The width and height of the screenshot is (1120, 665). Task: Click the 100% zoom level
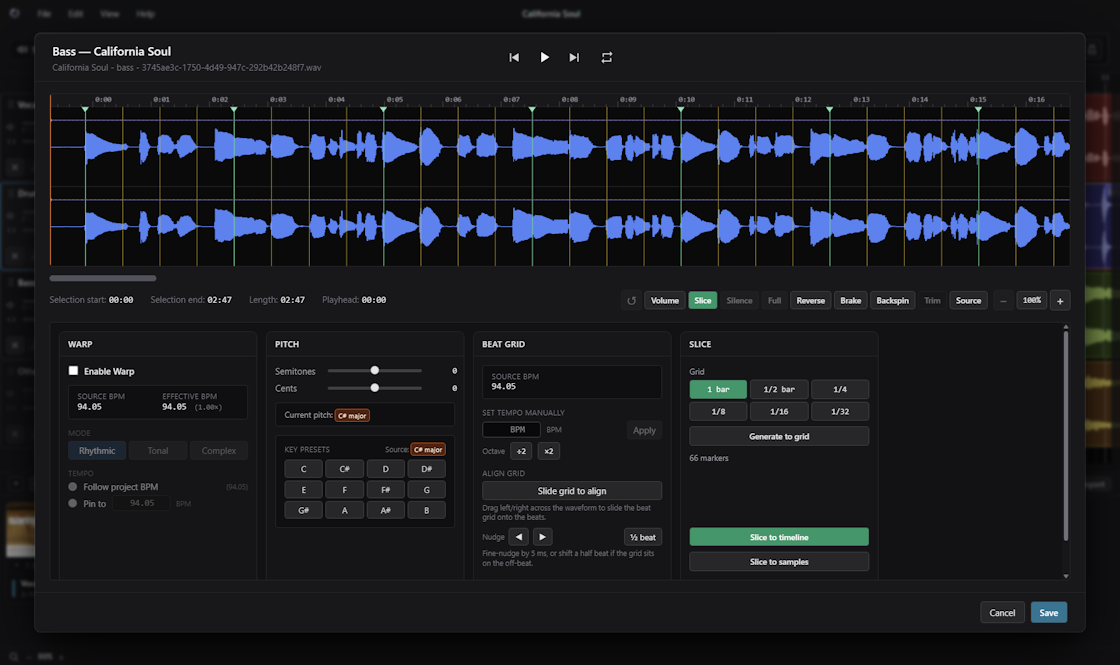coord(1031,301)
